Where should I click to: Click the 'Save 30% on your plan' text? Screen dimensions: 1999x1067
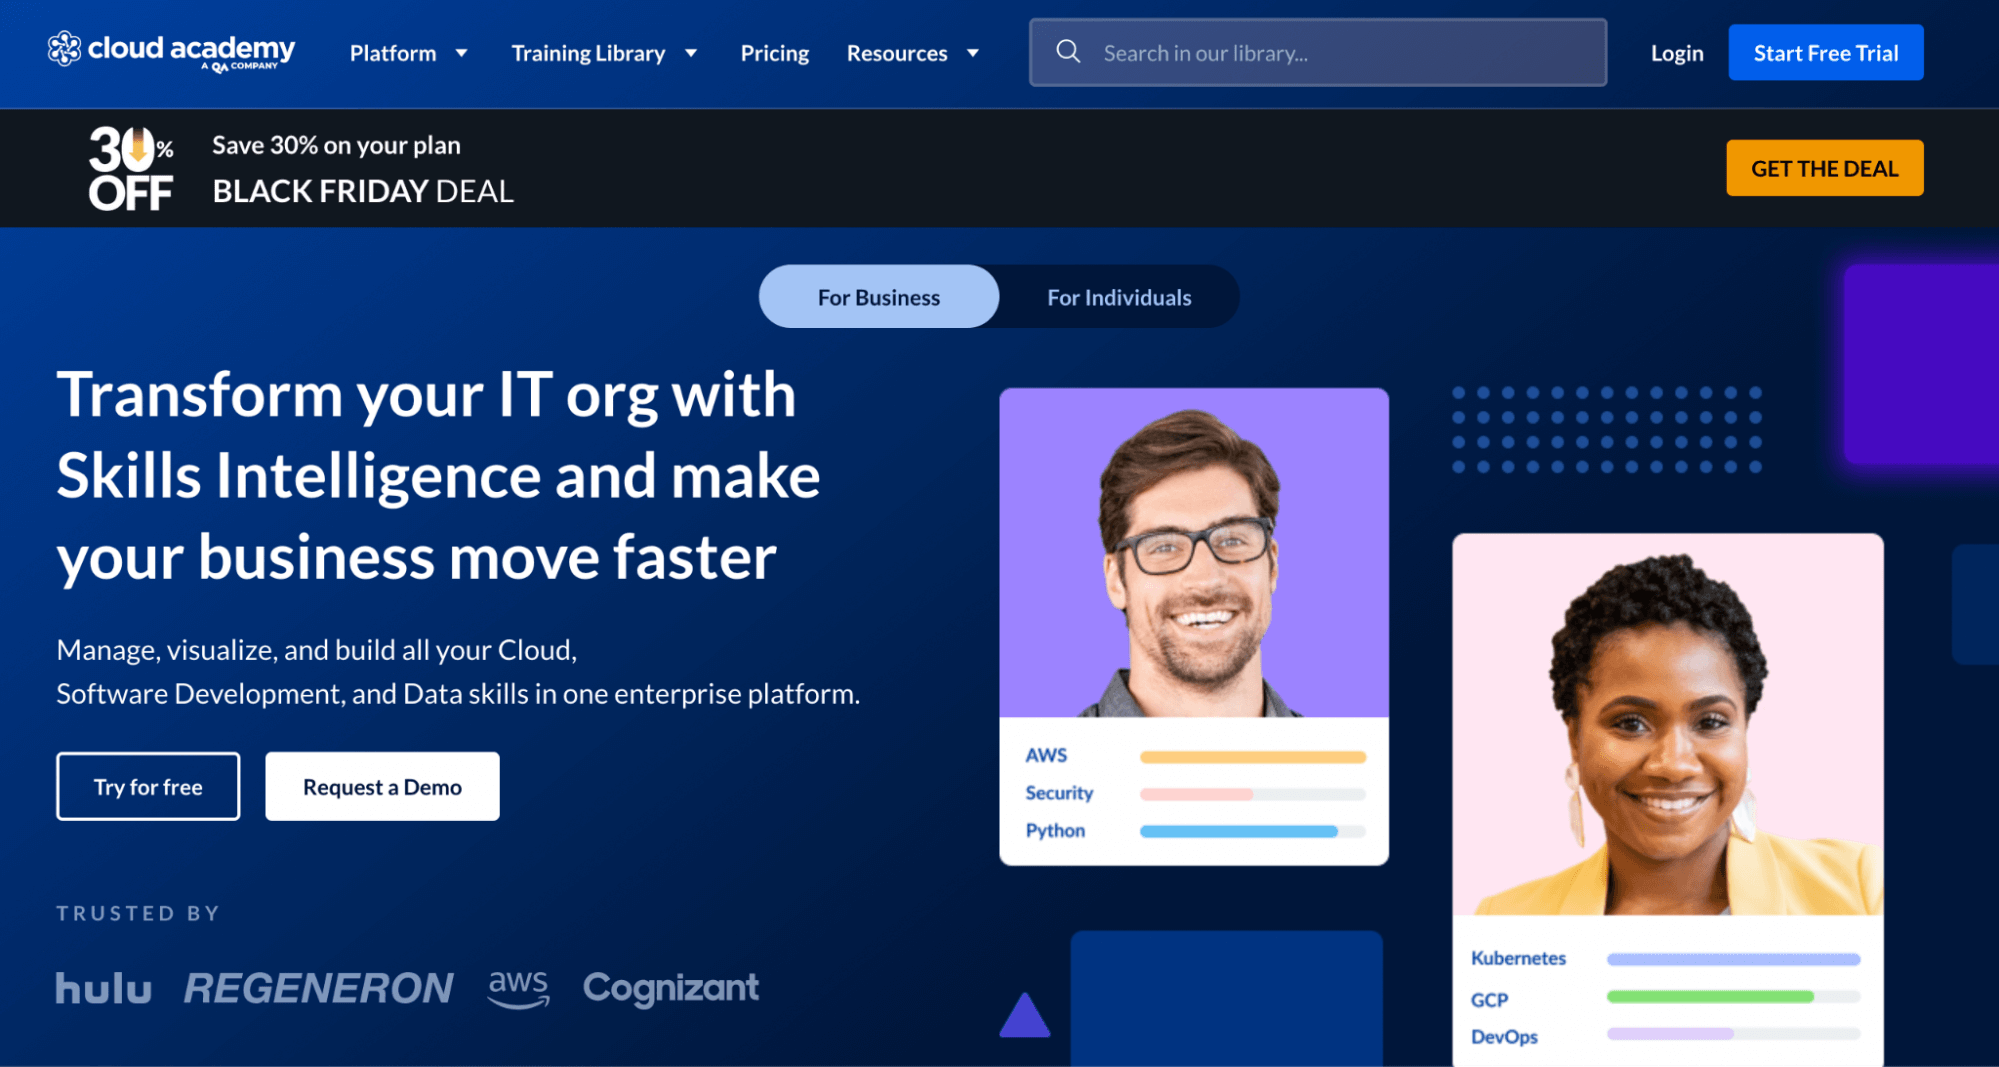[x=336, y=146]
